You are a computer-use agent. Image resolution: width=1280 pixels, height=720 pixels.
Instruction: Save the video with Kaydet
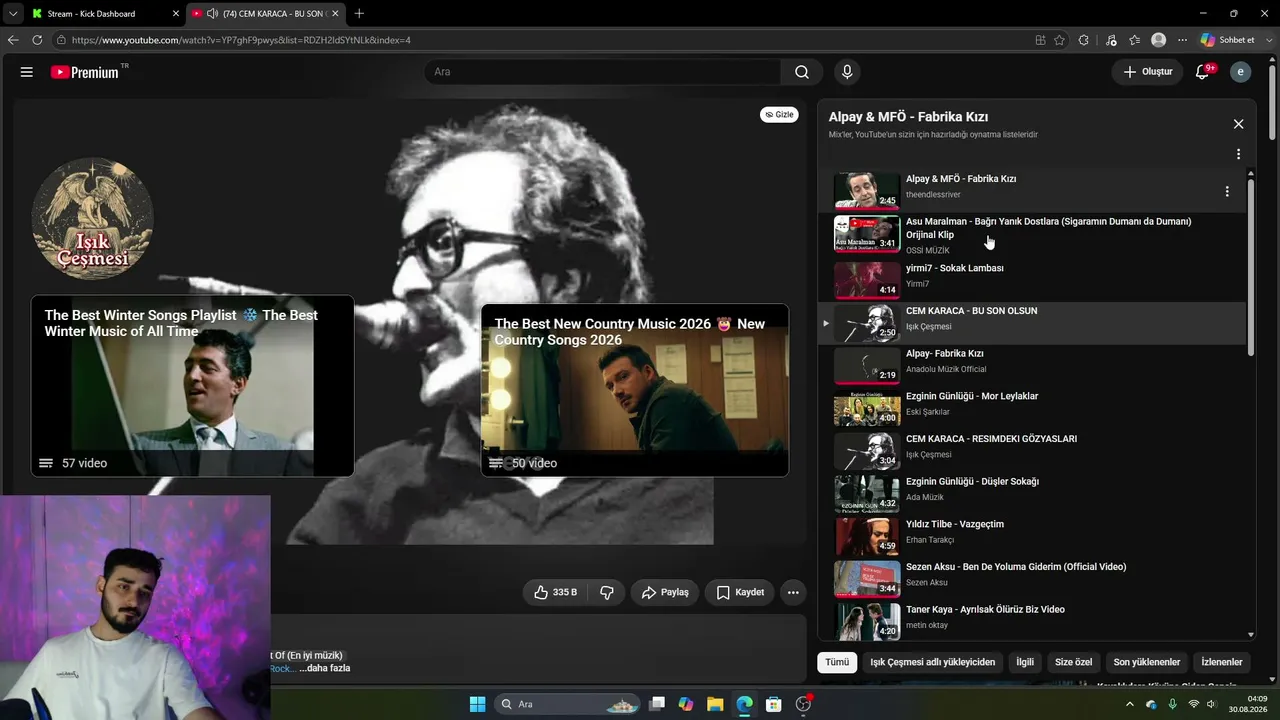[x=740, y=592]
